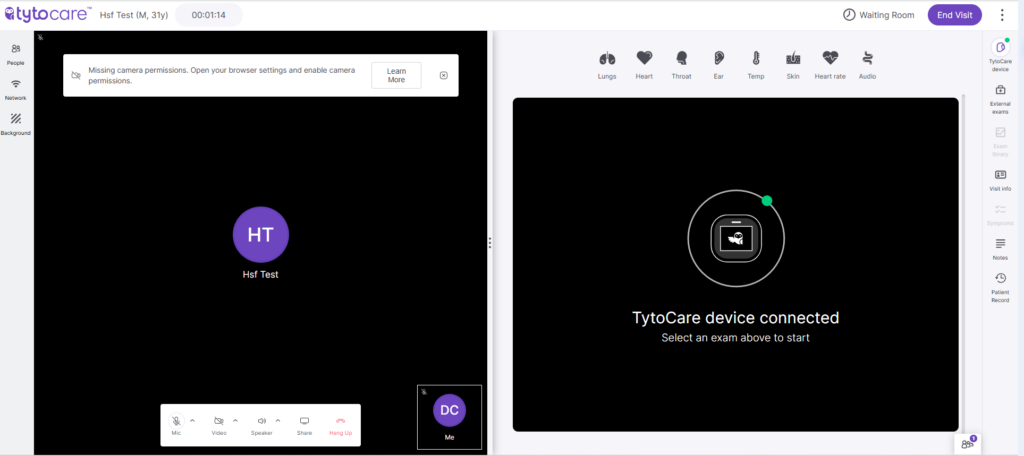This screenshot has height=456, width=1024.
Task: Select the Skin exam
Action: click(x=793, y=65)
